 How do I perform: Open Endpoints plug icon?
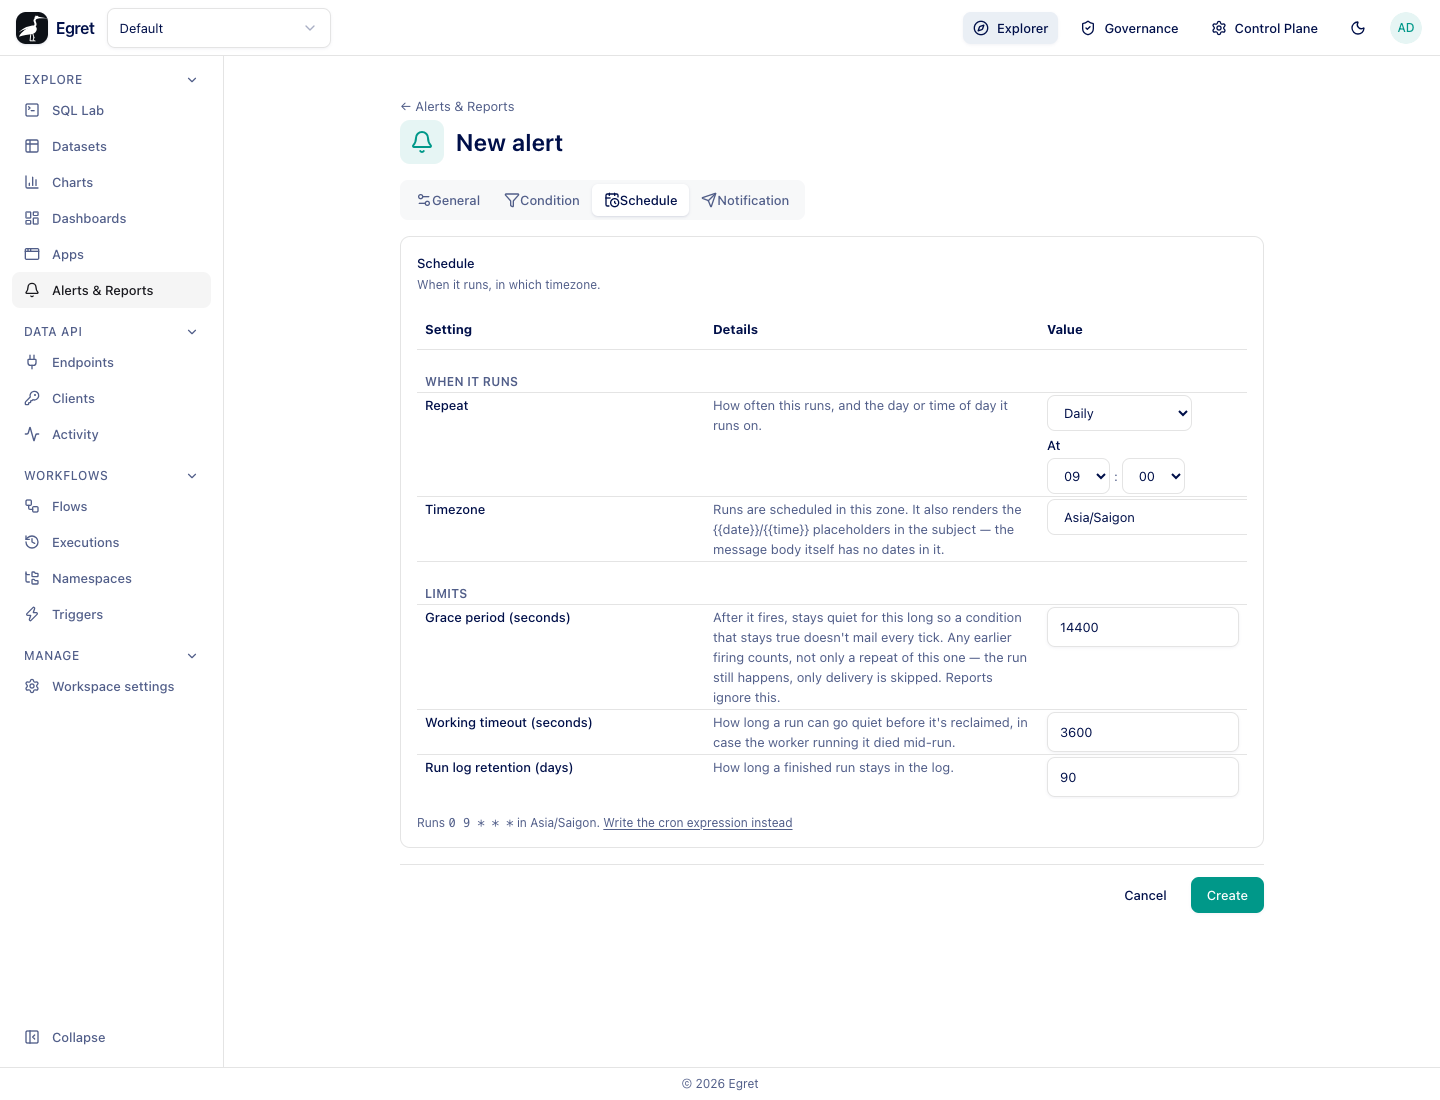click(x=32, y=362)
